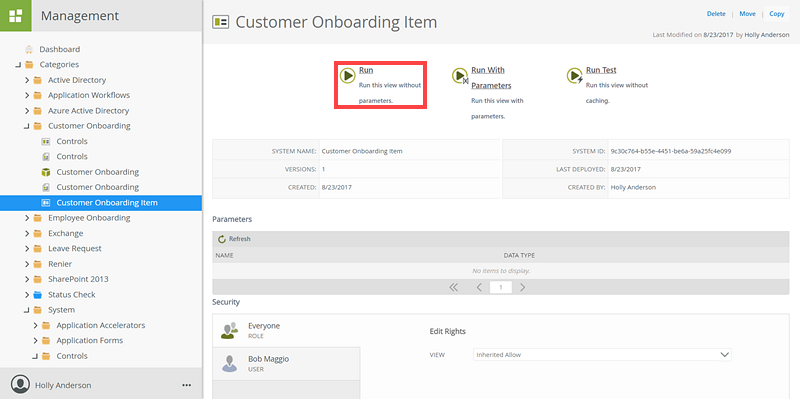Viewport: 800px width, 399px height.
Task: Click the Refresh button in Parameters
Action: coord(234,239)
